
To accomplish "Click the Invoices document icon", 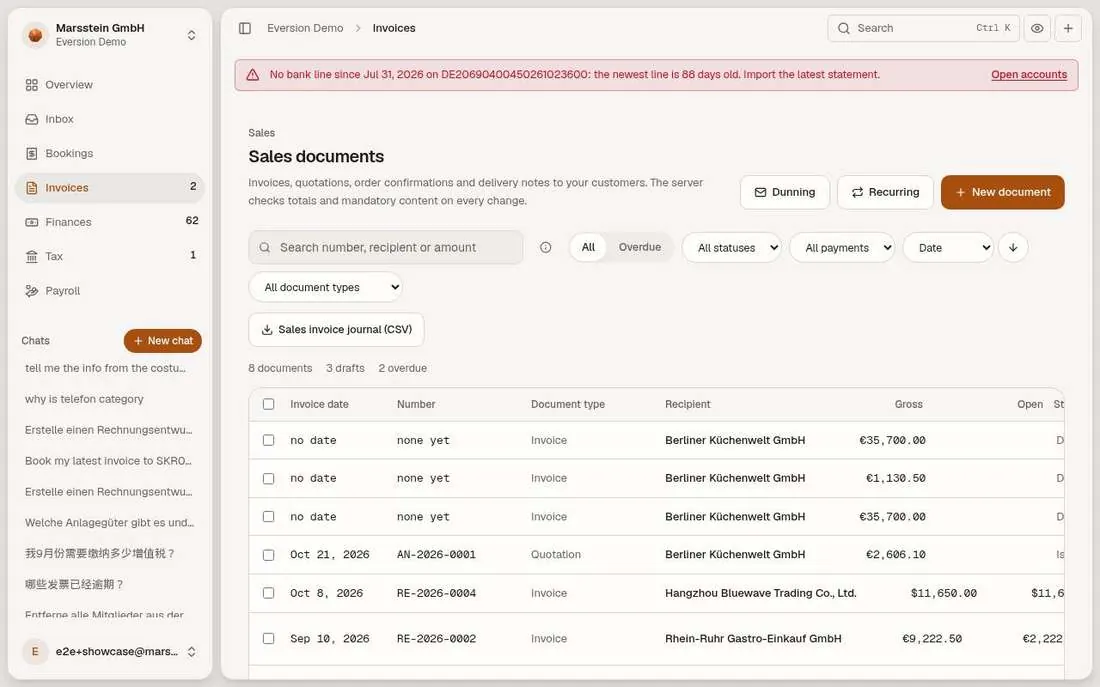I will (x=32, y=187).
